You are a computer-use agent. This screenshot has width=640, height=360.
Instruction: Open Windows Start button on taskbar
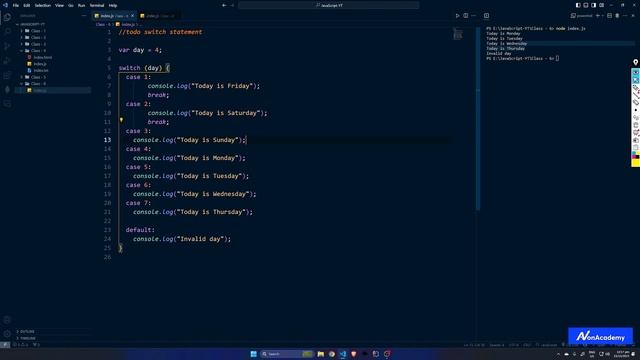coord(253,354)
